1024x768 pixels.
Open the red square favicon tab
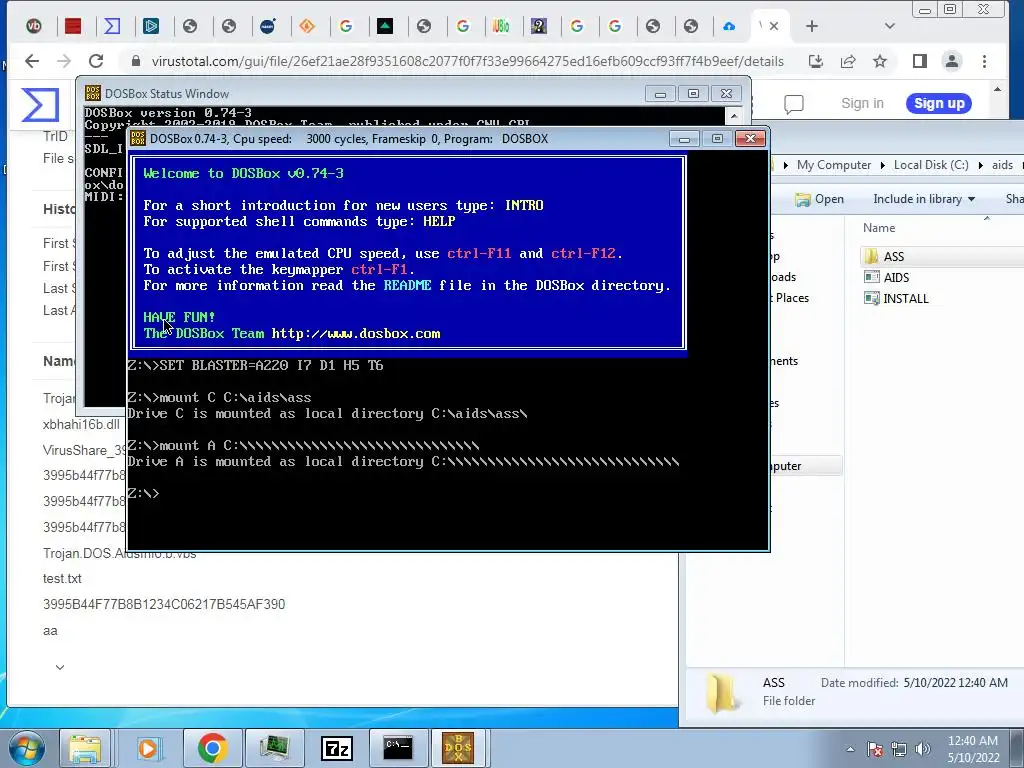73,26
